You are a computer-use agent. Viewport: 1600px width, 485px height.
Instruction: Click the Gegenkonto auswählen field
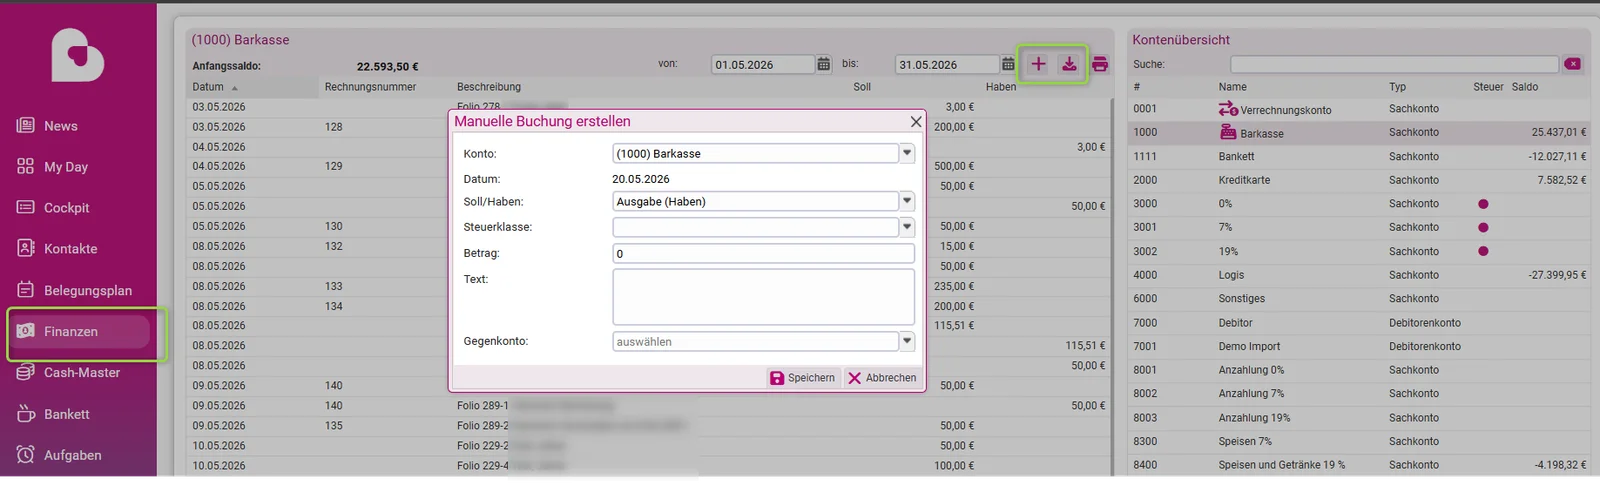pos(756,342)
